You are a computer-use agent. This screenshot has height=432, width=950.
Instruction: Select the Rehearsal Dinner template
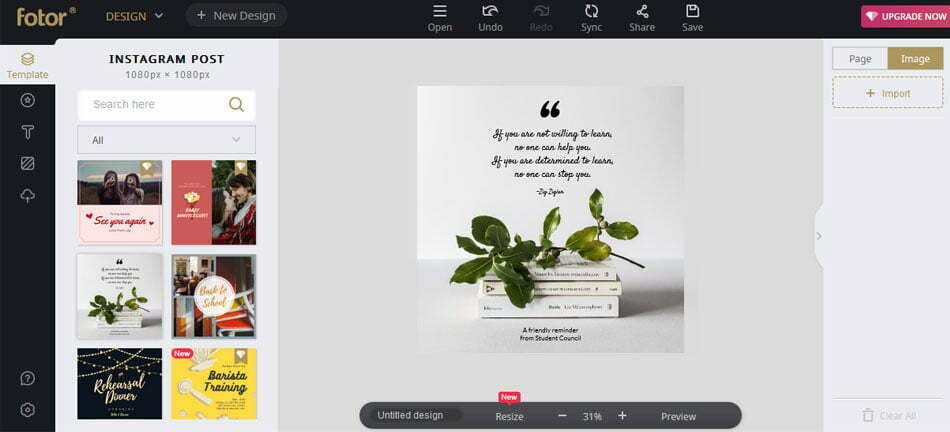[120, 384]
